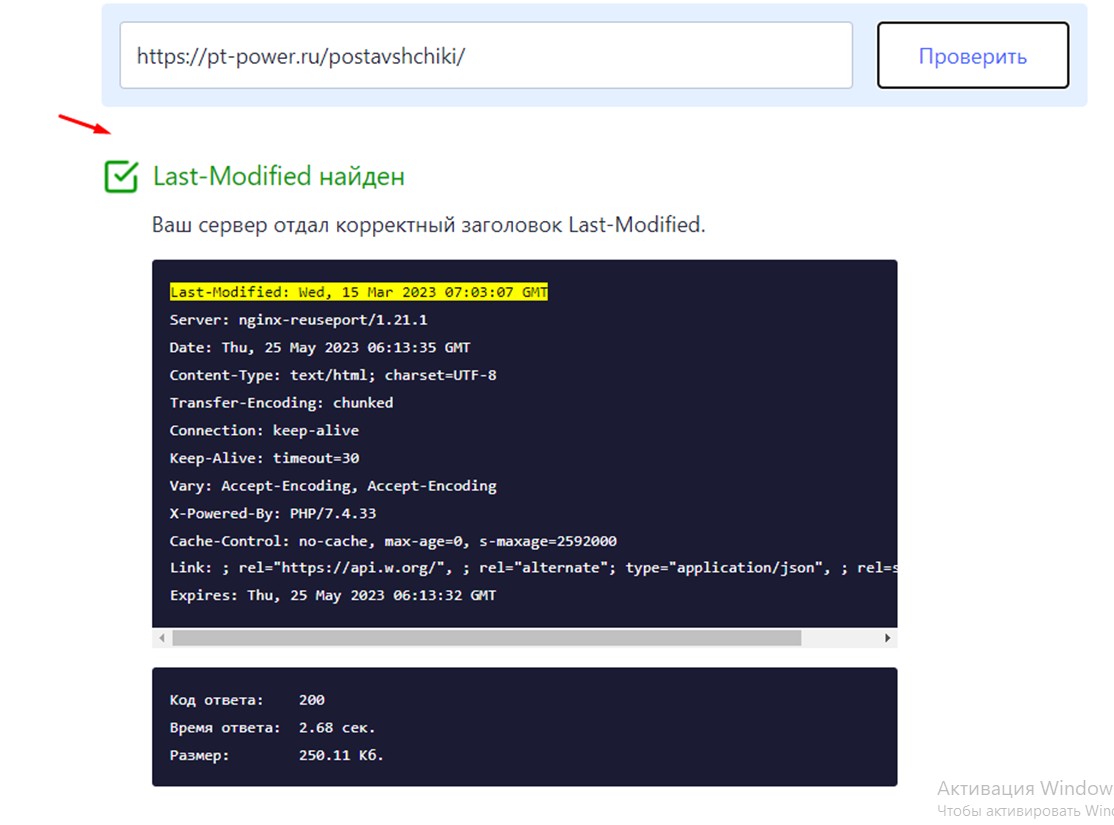Viewport: 1114px width, 825px height.
Task: Click the green checkmark icon beside Last-Modified найден
Action: click(121, 176)
